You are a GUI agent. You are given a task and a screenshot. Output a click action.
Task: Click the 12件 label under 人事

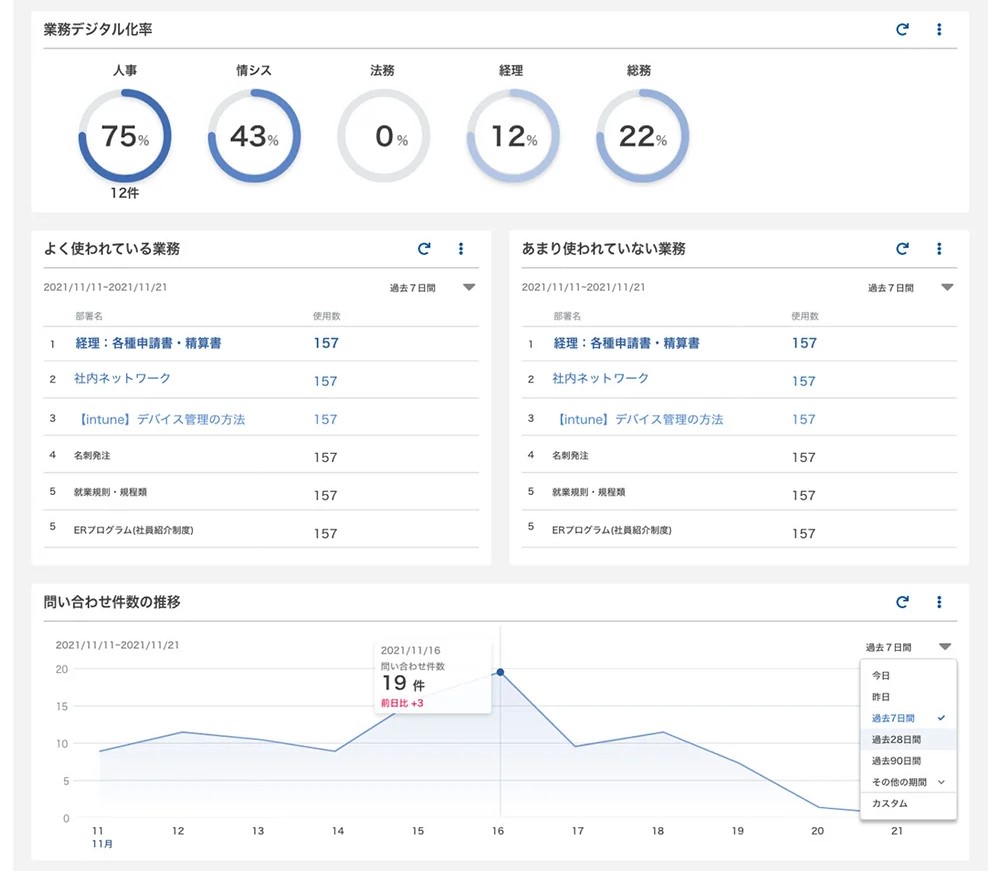pos(124,193)
